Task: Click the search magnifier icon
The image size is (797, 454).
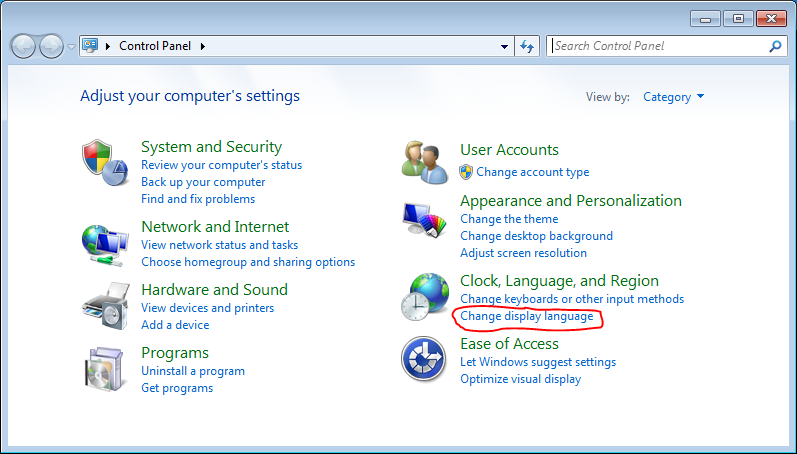Action: 775,46
